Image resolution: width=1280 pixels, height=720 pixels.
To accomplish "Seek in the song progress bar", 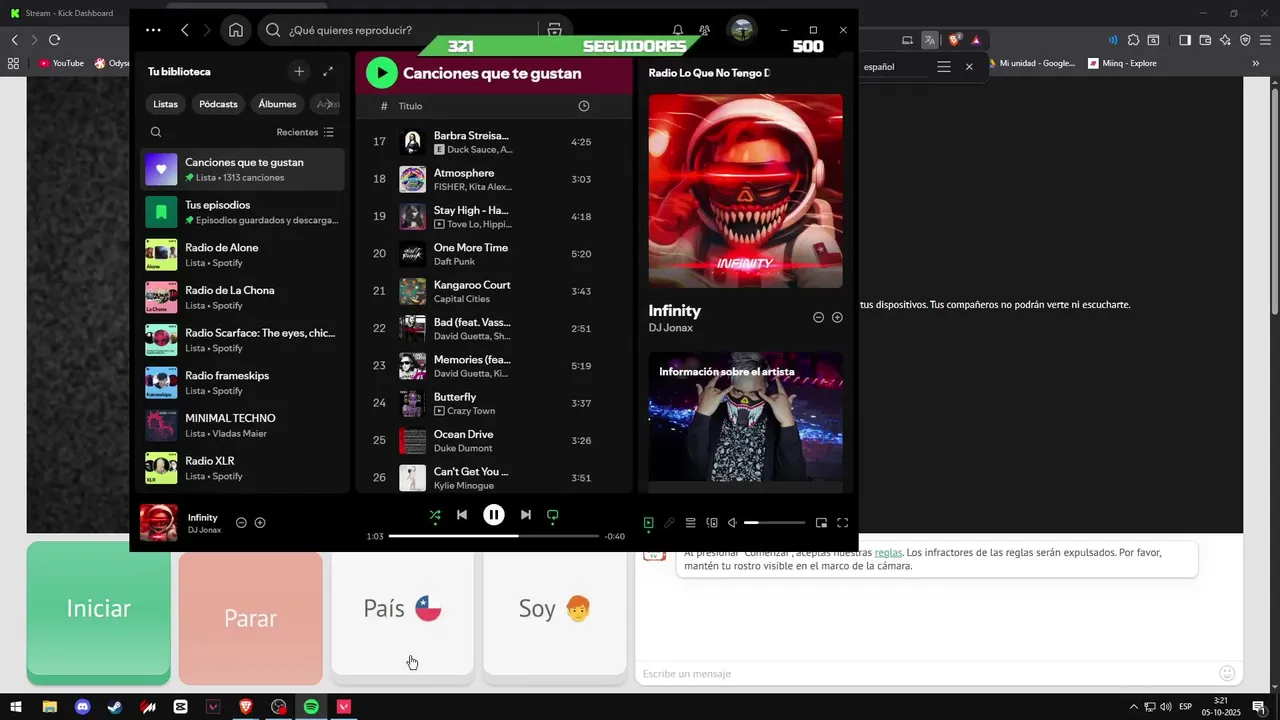I will [x=494, y=536].
